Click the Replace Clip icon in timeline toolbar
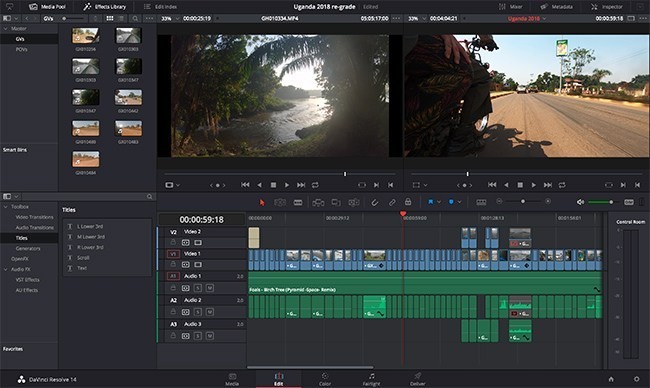This screenshot has height=388, width=650. (x=354, y=202)
